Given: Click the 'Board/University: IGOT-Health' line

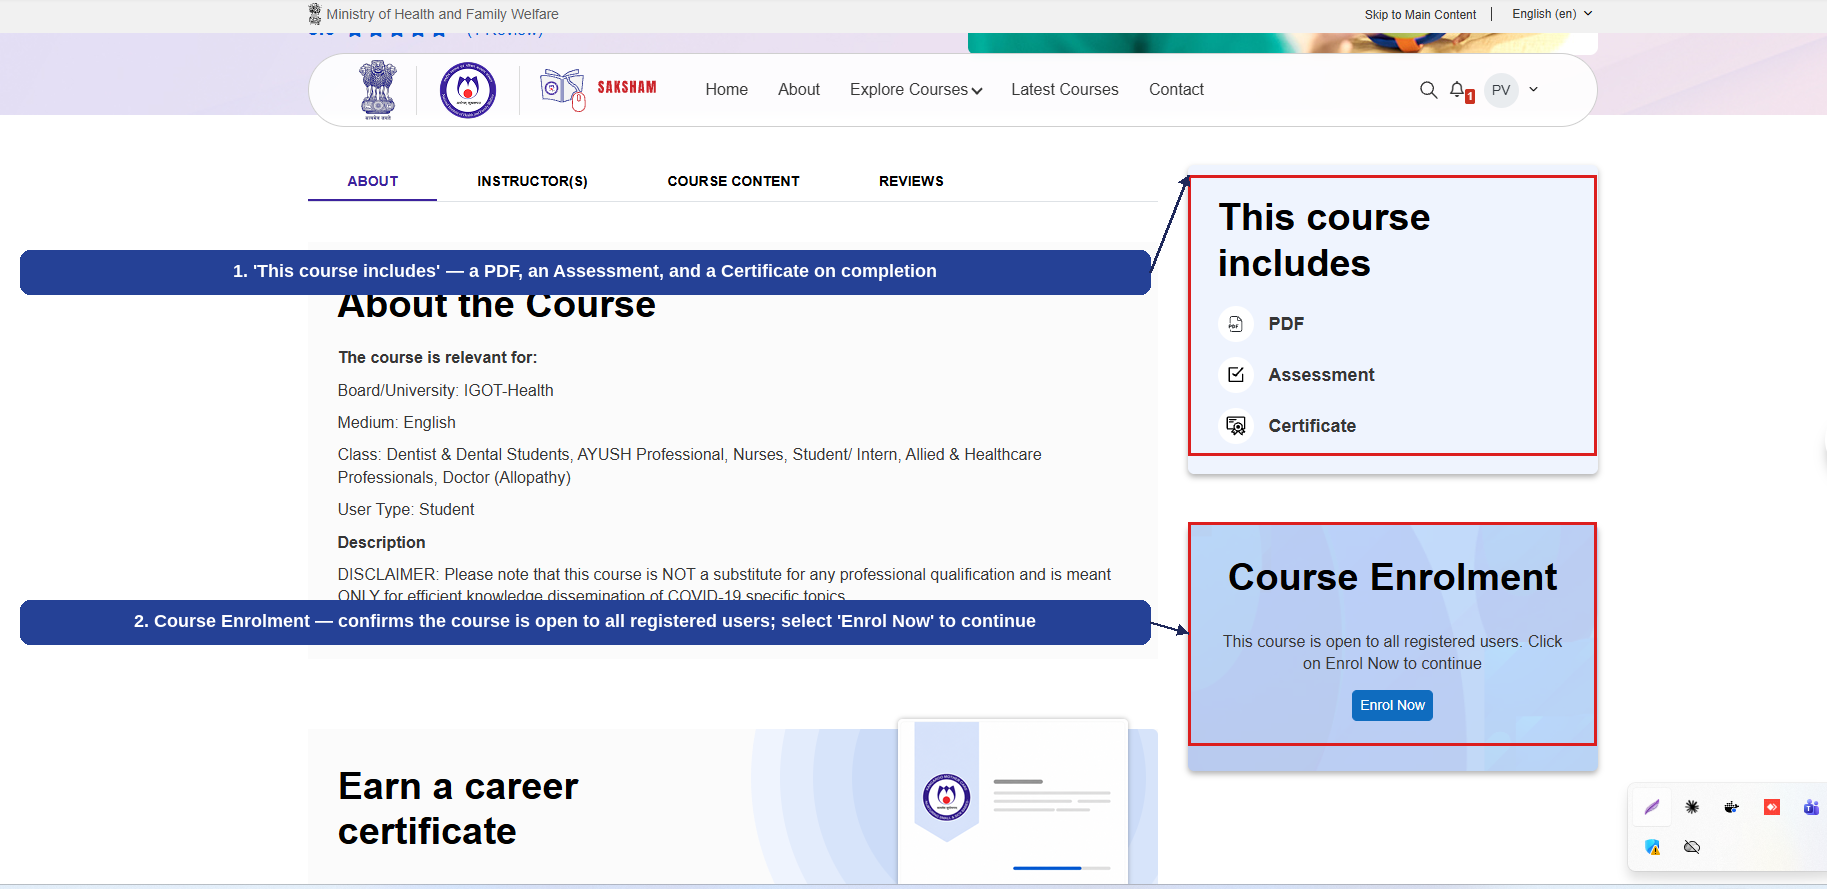Looking at the screenshot, I should [x=445, y=391].
